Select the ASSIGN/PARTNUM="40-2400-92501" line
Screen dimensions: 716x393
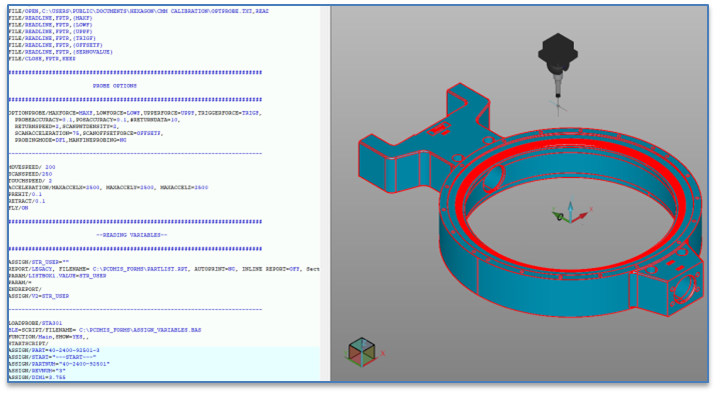click(59, 364)
